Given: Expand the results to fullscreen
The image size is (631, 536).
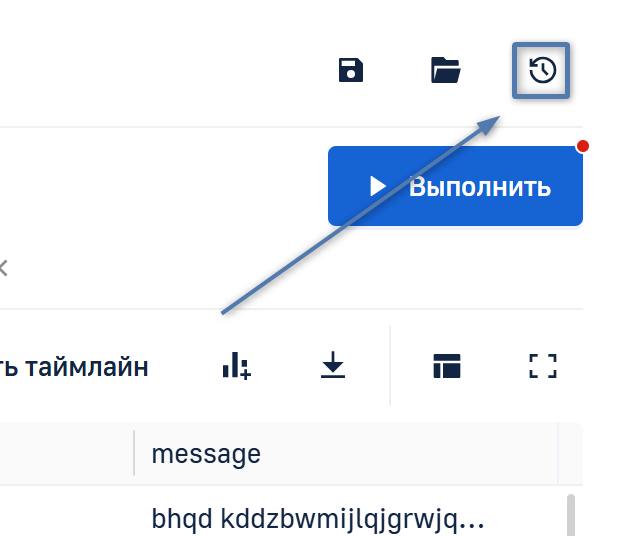Looking at the screenshot, I should point(542,366).
